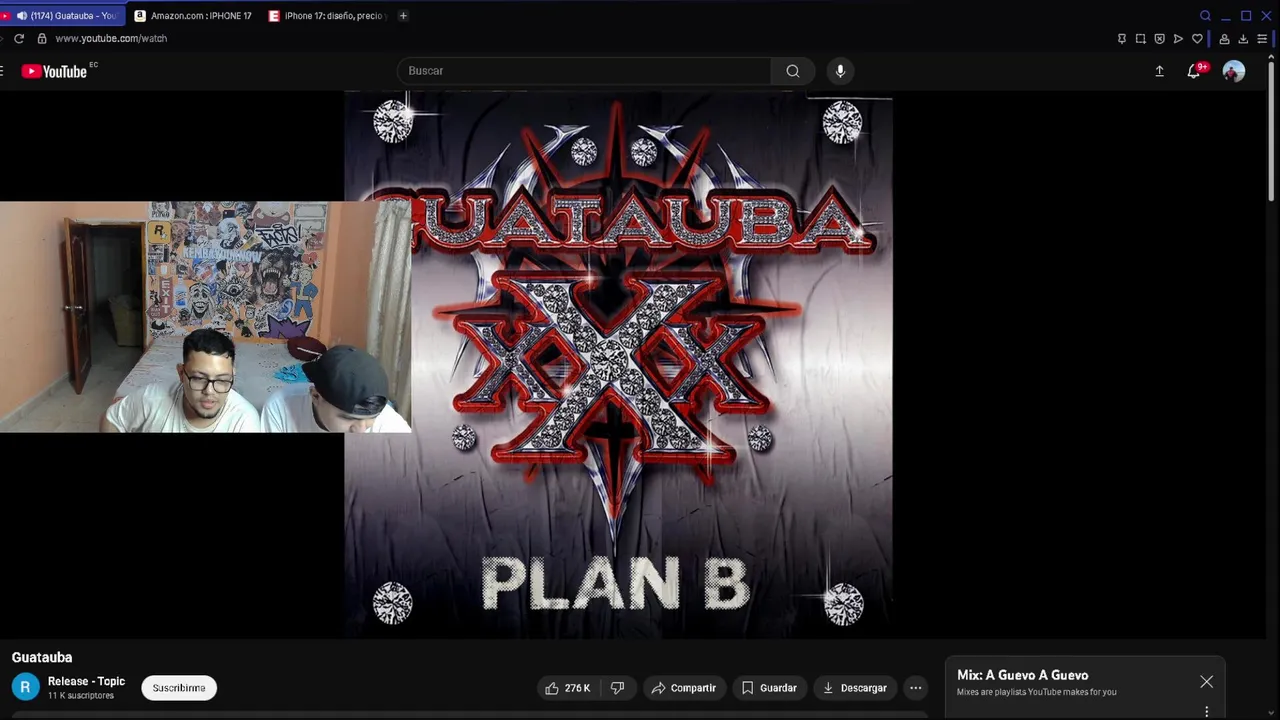Click the Guatauba video title
The image size is (1280, 720).
tap(42, 658)
